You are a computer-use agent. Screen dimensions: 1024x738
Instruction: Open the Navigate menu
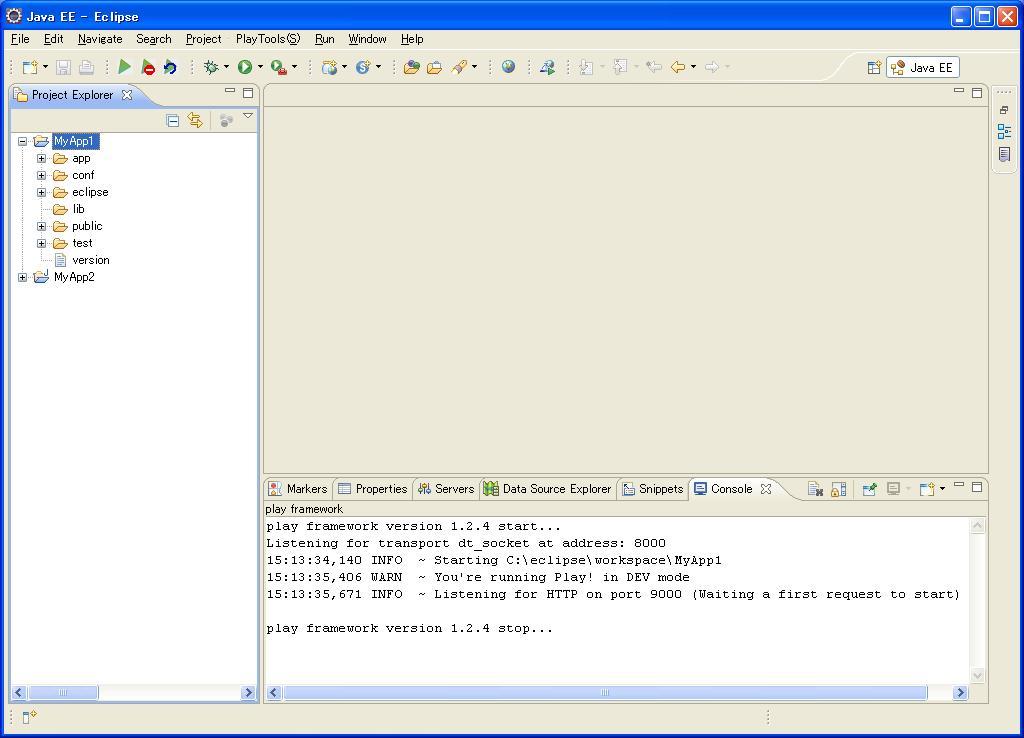coord(100,39)
